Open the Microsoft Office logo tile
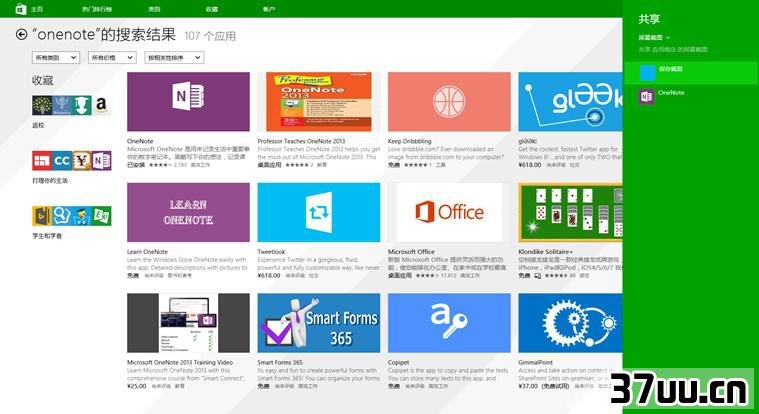Image resolution: width=759 pixels, height=414 pixels. coord(449,212)
